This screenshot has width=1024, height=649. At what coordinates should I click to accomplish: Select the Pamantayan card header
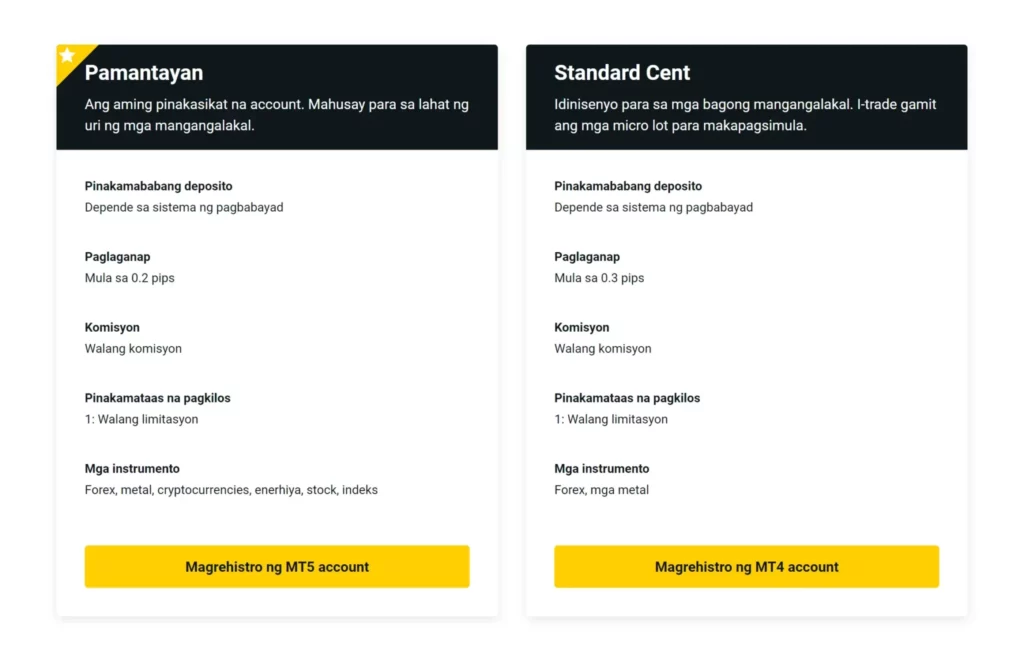(145, 72)
